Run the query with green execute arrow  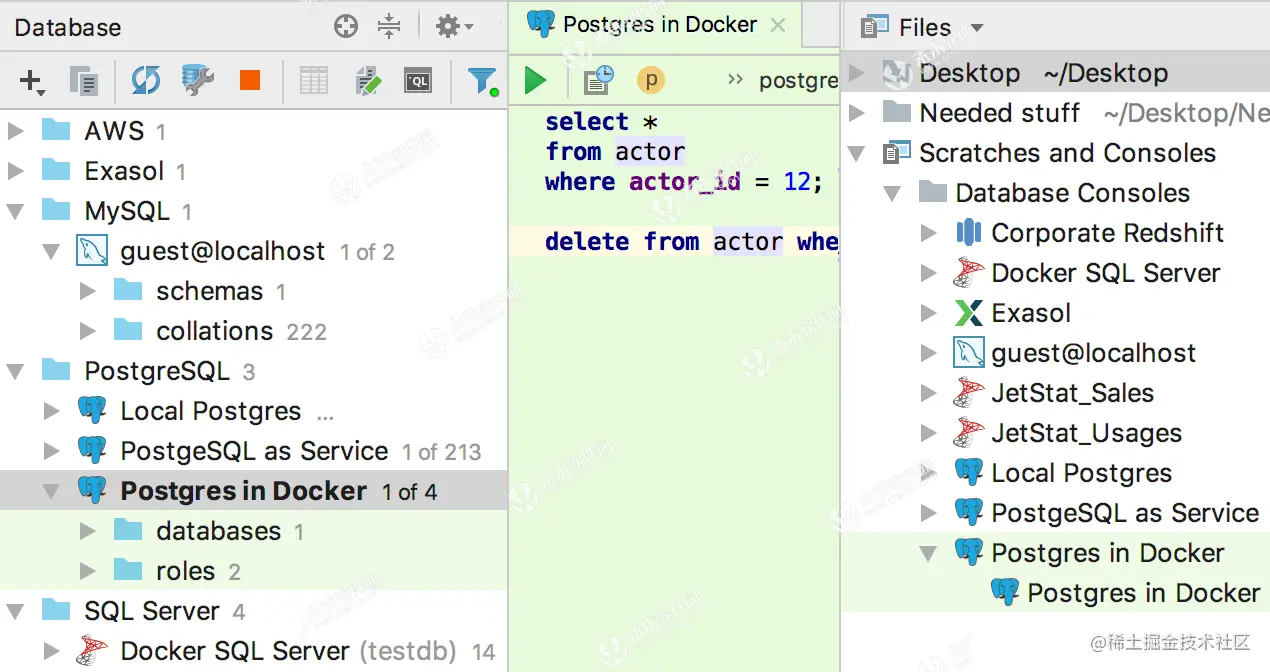point(536,80)
